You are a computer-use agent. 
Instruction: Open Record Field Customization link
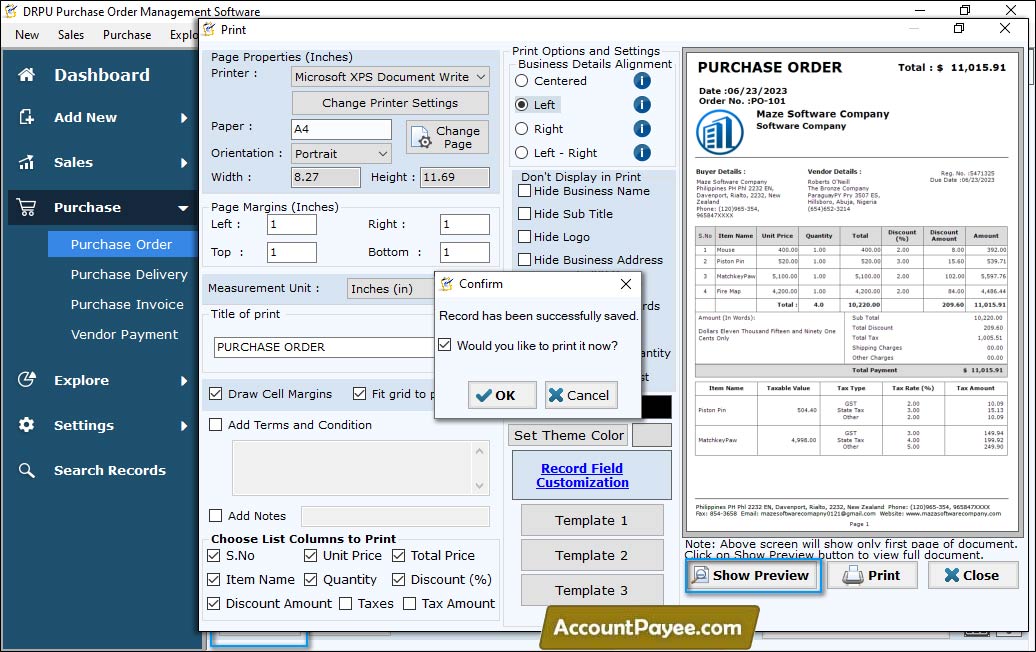(x=582, y=476)
